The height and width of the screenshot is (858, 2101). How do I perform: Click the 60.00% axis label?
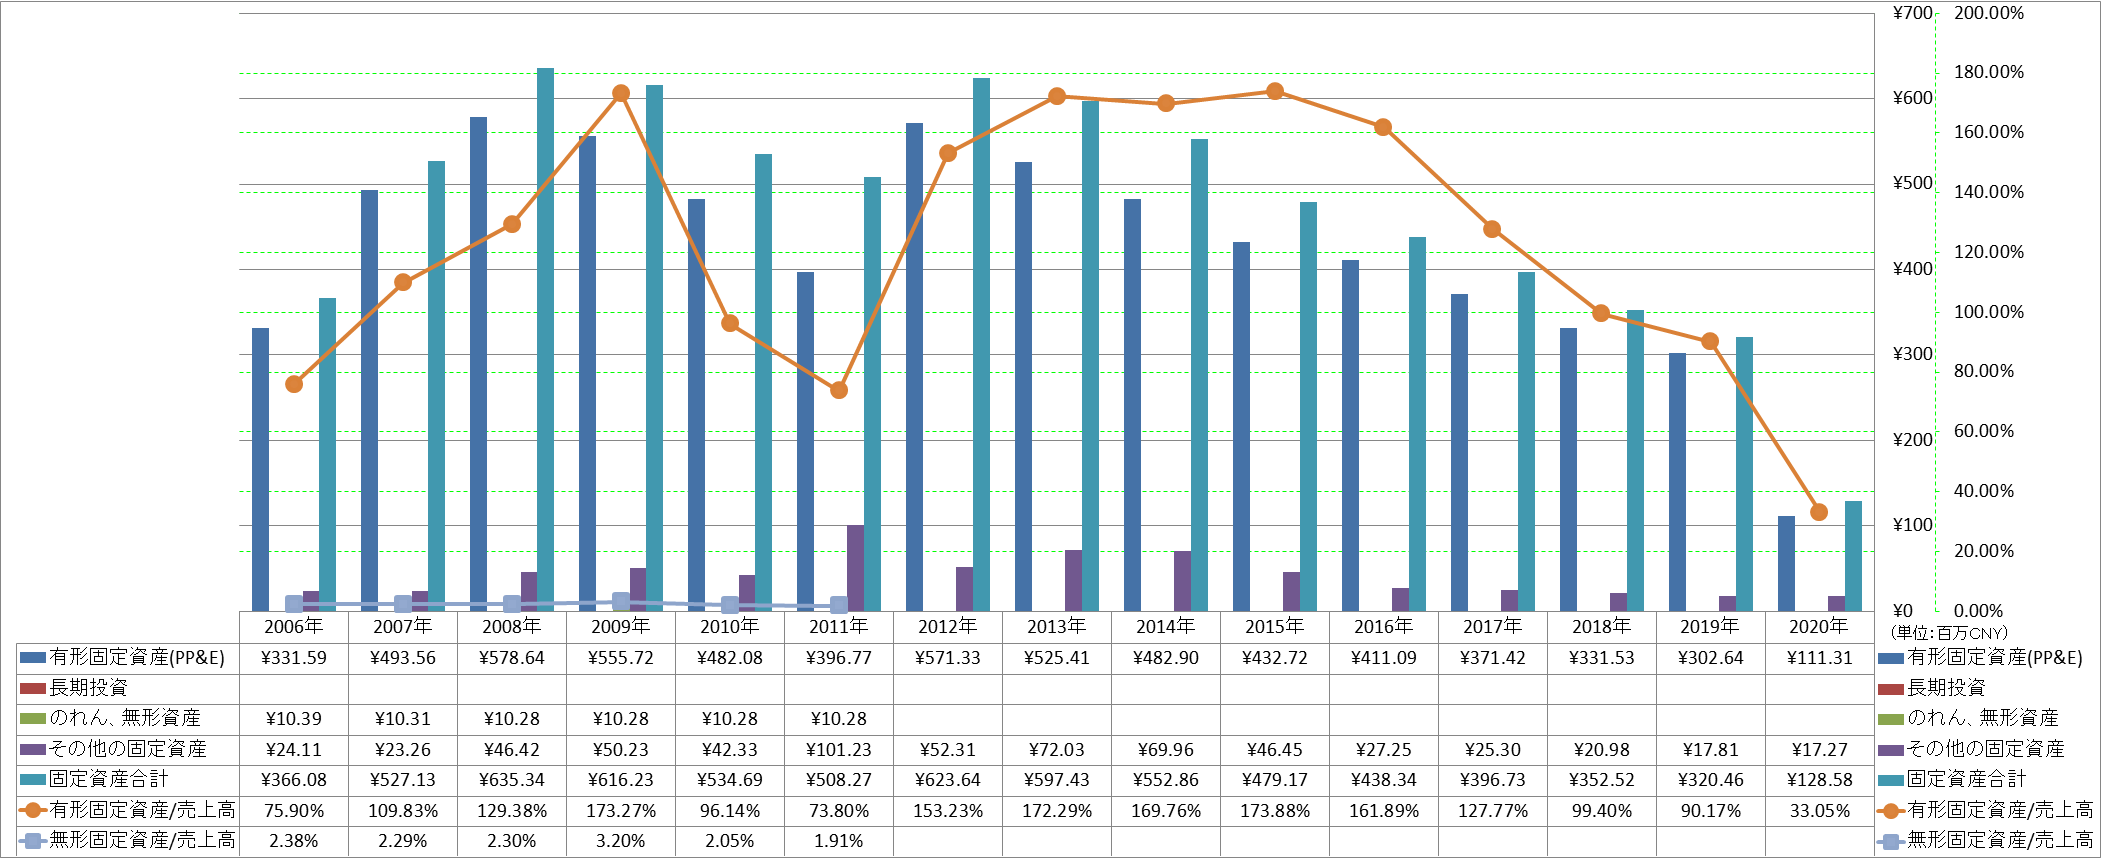coord(1984,431)
